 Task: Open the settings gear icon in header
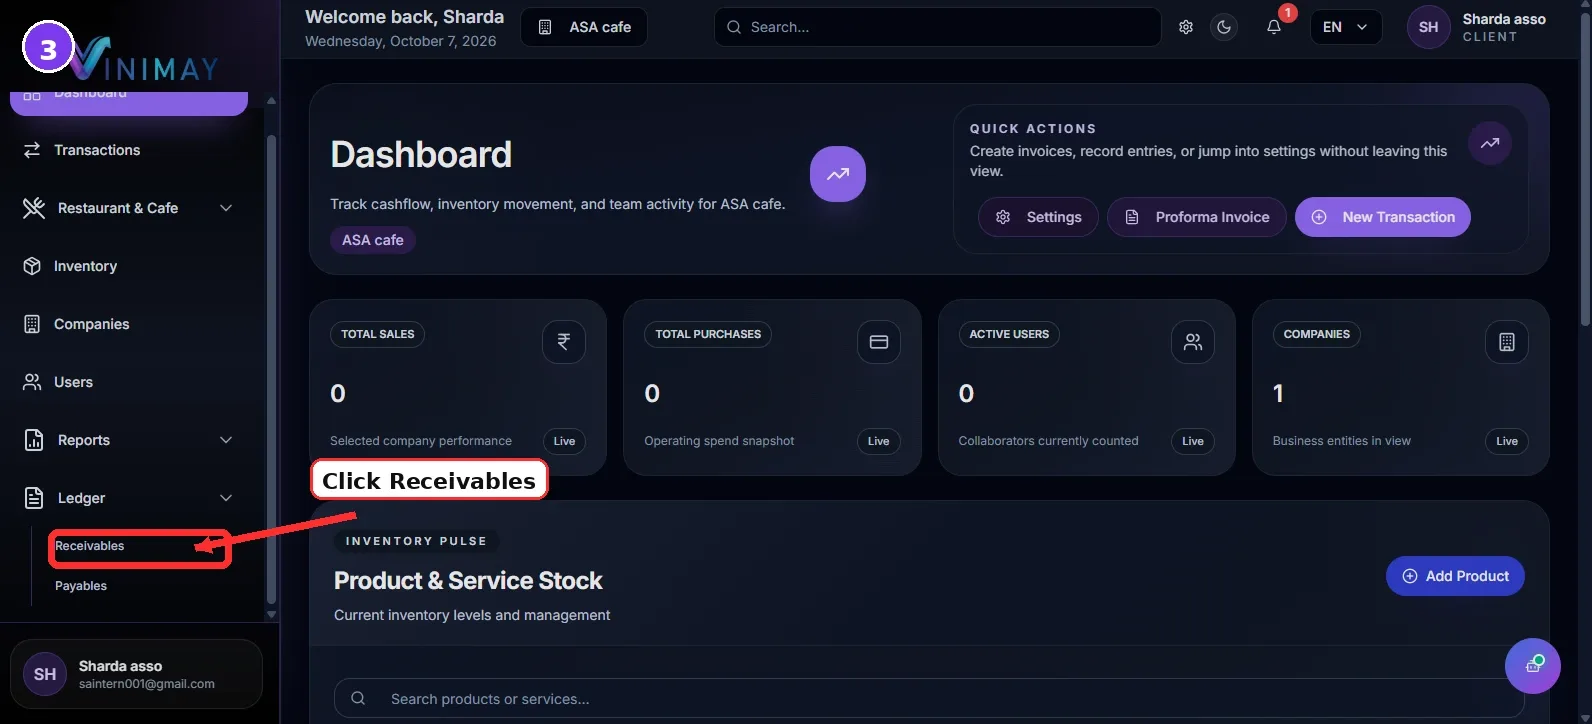point(1186,27)
